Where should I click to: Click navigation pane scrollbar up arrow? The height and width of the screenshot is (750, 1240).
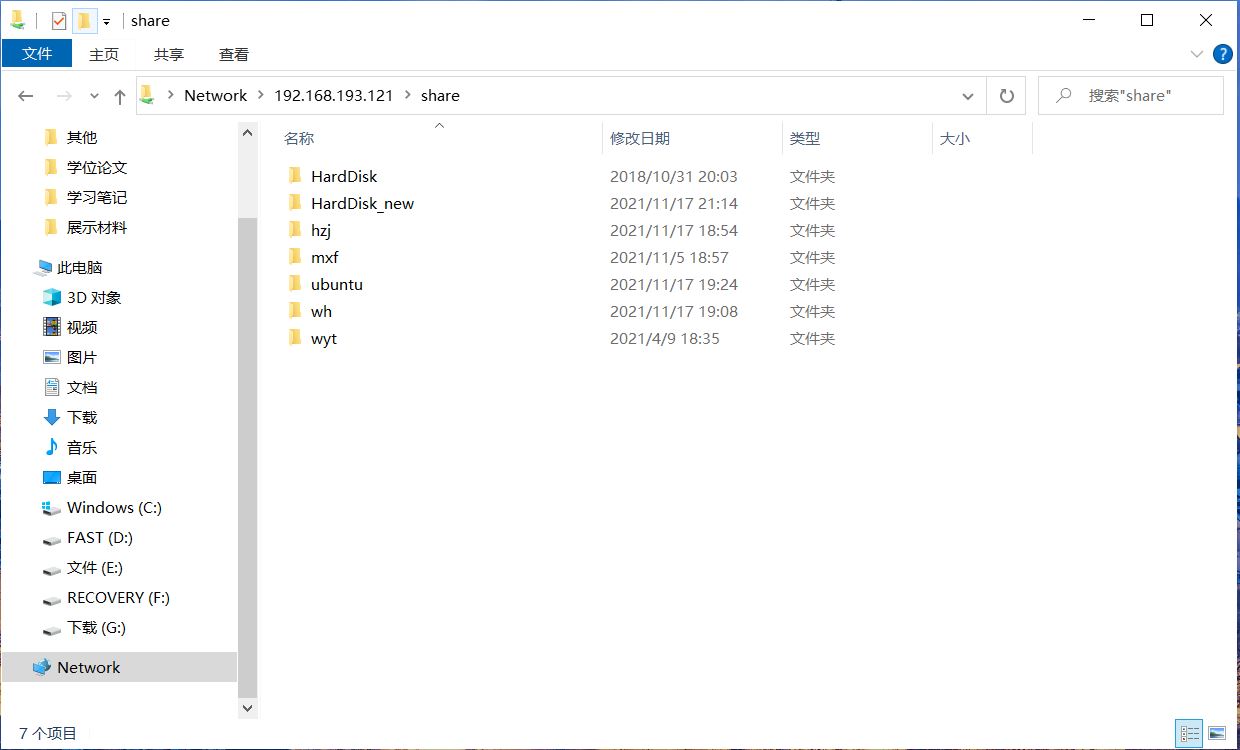pos(248,131)
